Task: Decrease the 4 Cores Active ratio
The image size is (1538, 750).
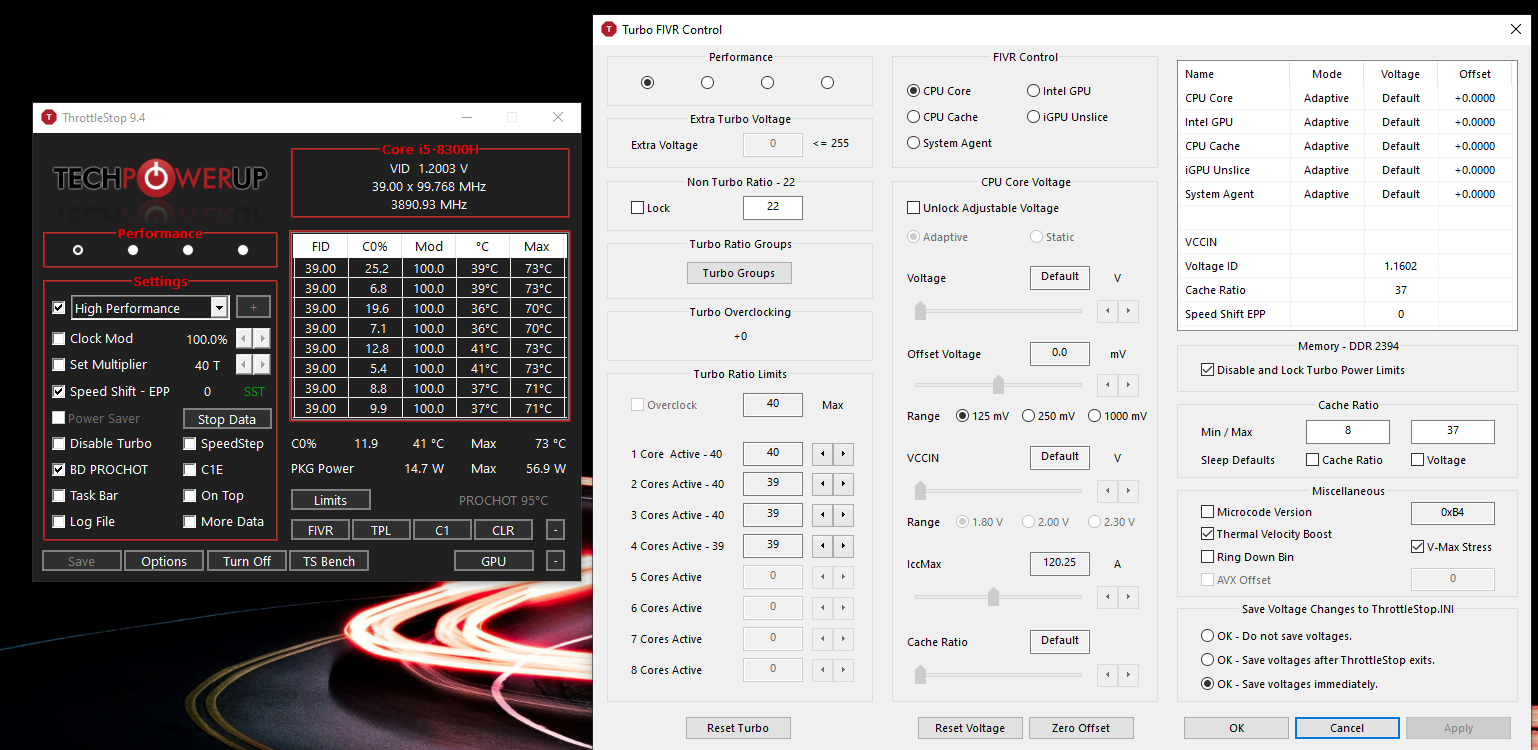Action: pos(822,546)
